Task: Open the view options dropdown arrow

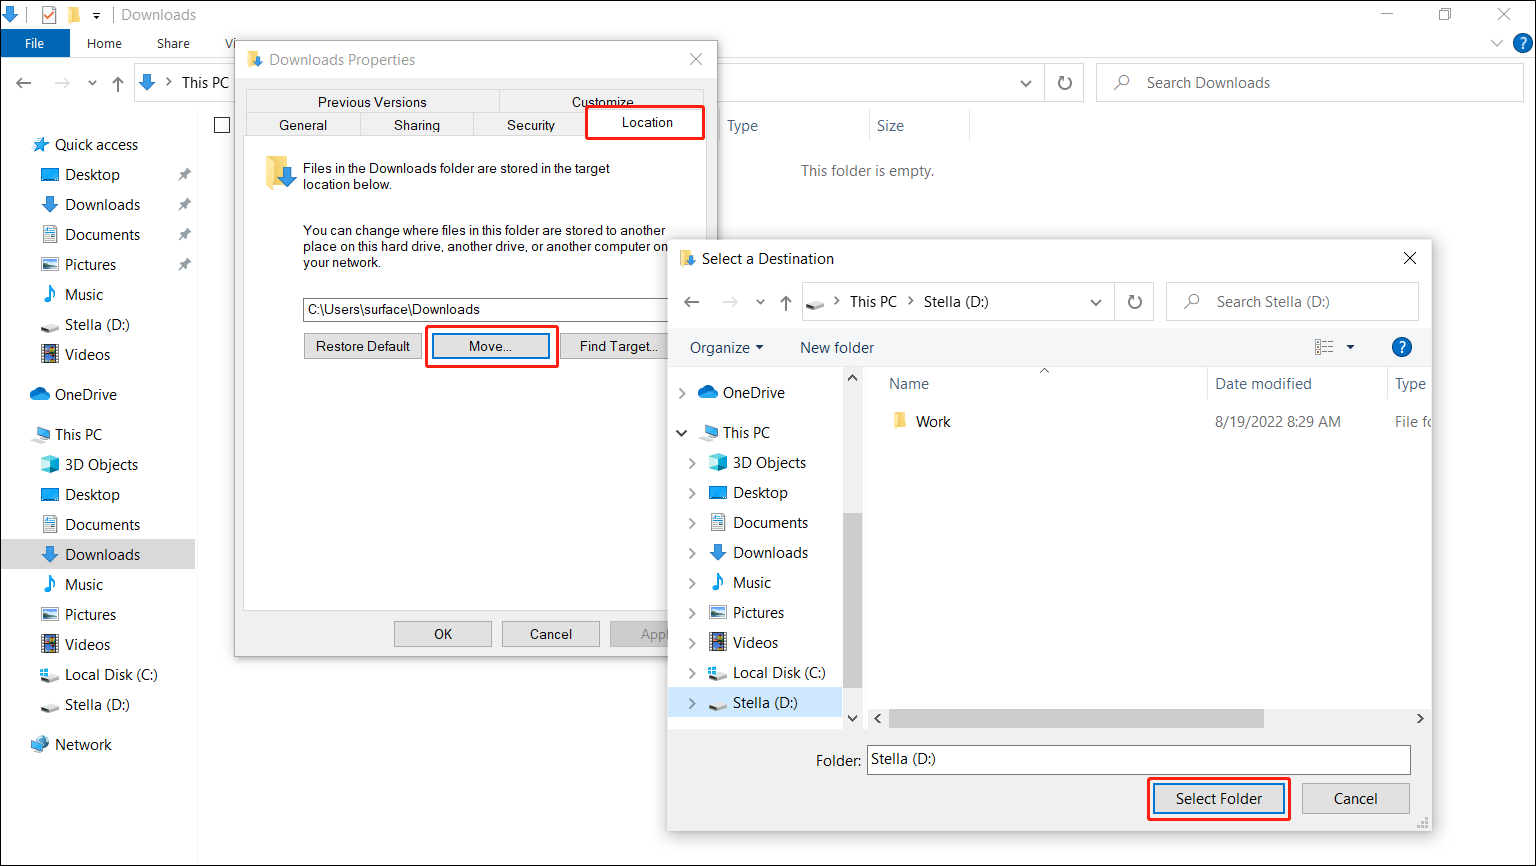Action: coord(1350,347)
